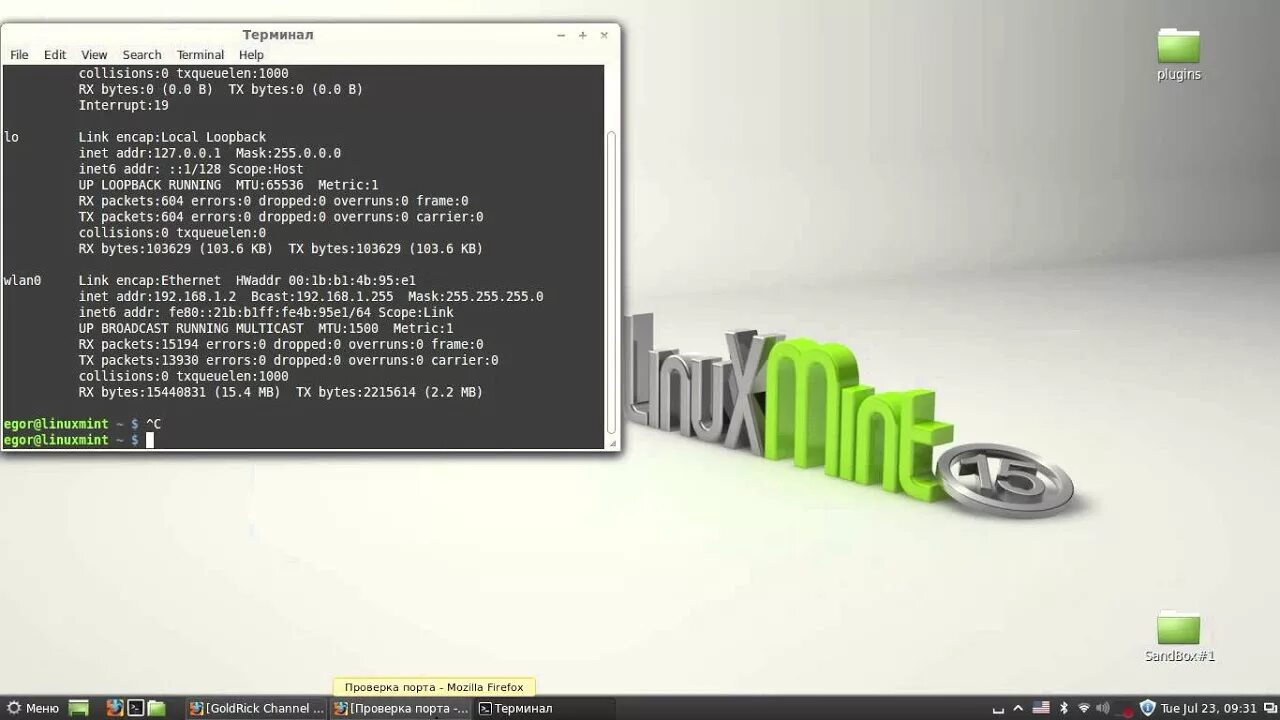Close the Terminal window

604,35
